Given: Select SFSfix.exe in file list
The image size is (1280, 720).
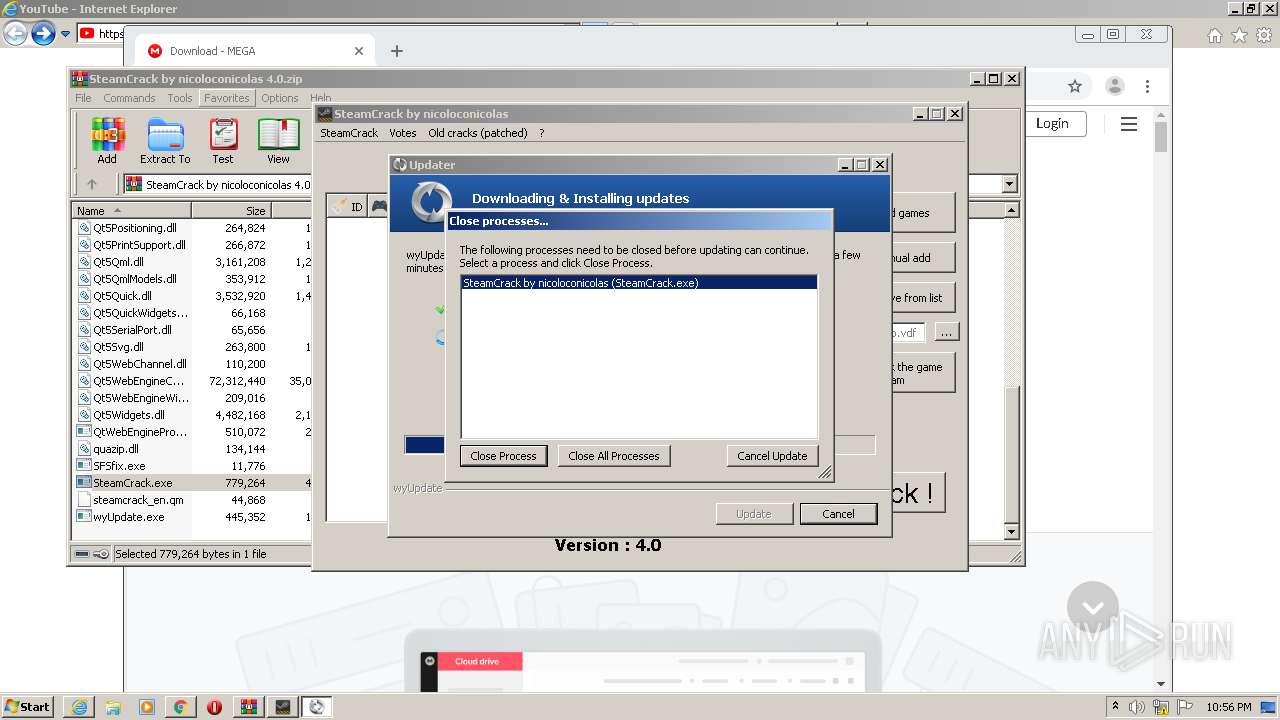Looking at the screenshot, I should [119, 466].
